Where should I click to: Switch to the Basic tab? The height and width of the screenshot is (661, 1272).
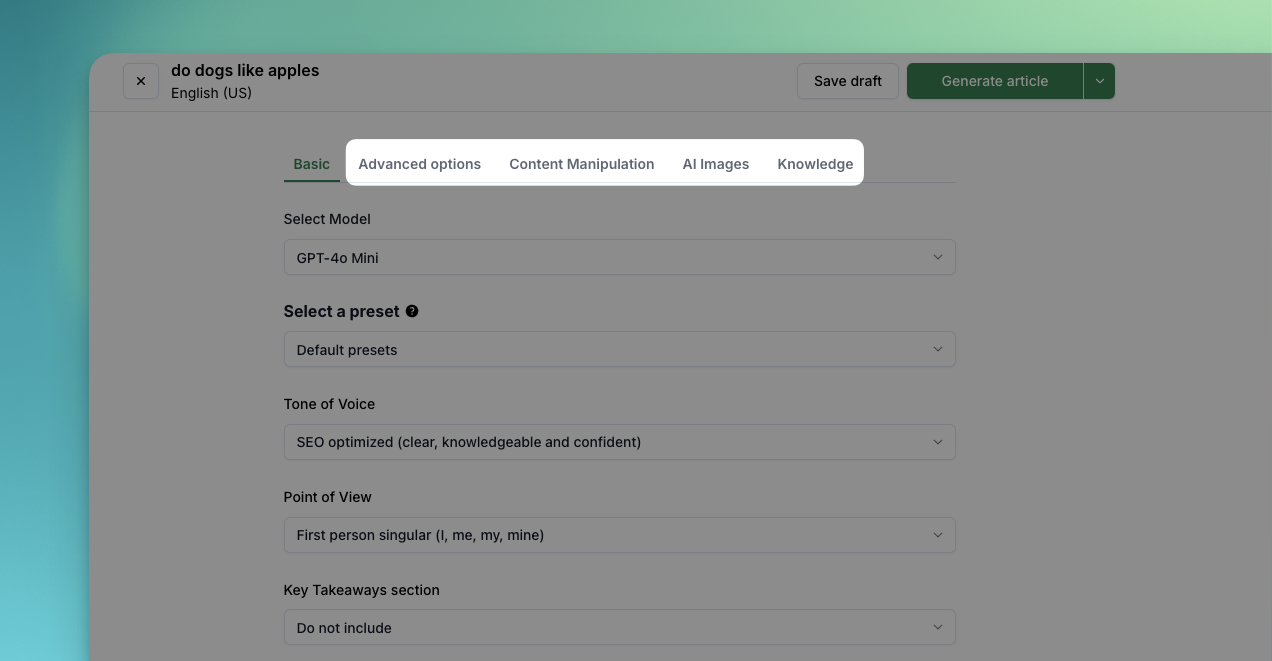[311, 164]
